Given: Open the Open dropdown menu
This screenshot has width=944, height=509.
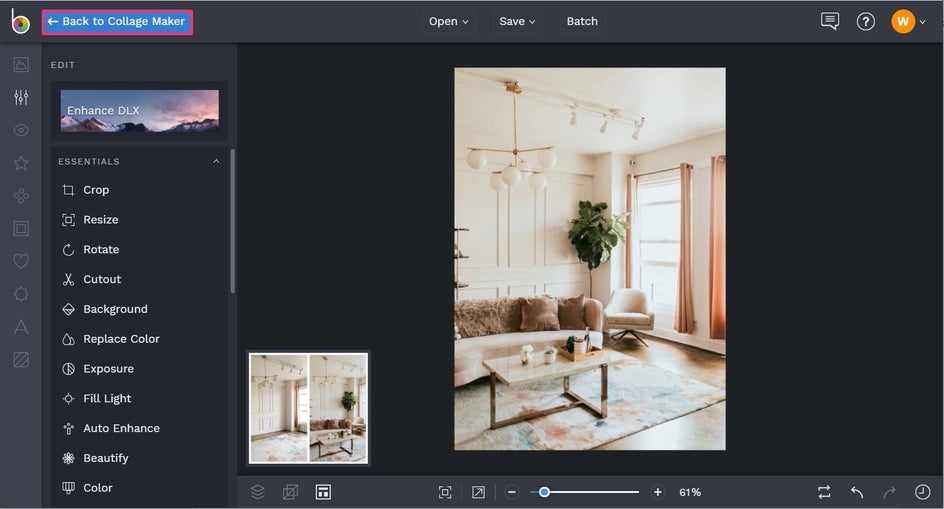Looking at the screenshot, I should point(449,21).
